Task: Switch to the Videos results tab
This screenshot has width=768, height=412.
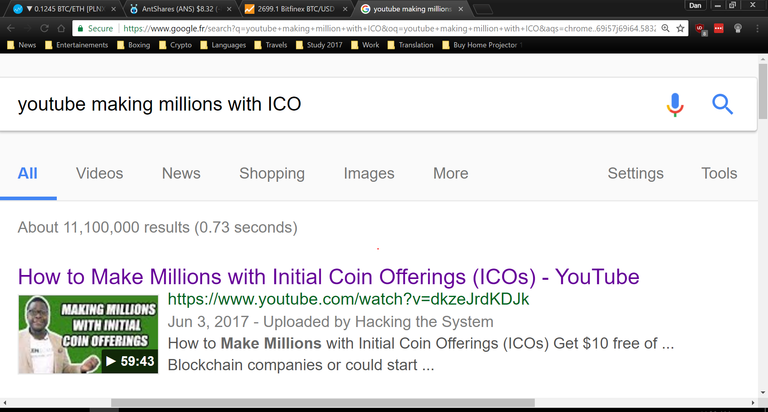Action: pos(99,173)
